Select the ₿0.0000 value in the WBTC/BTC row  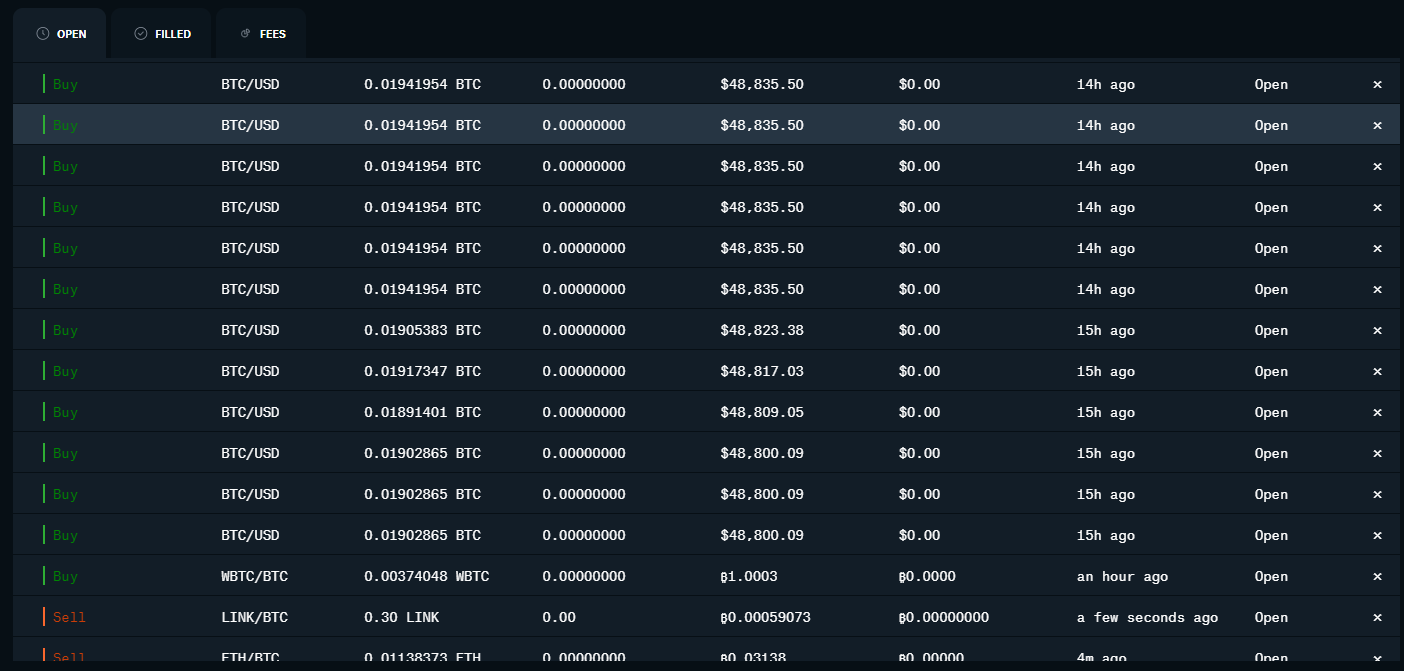(x=927, y=576)
